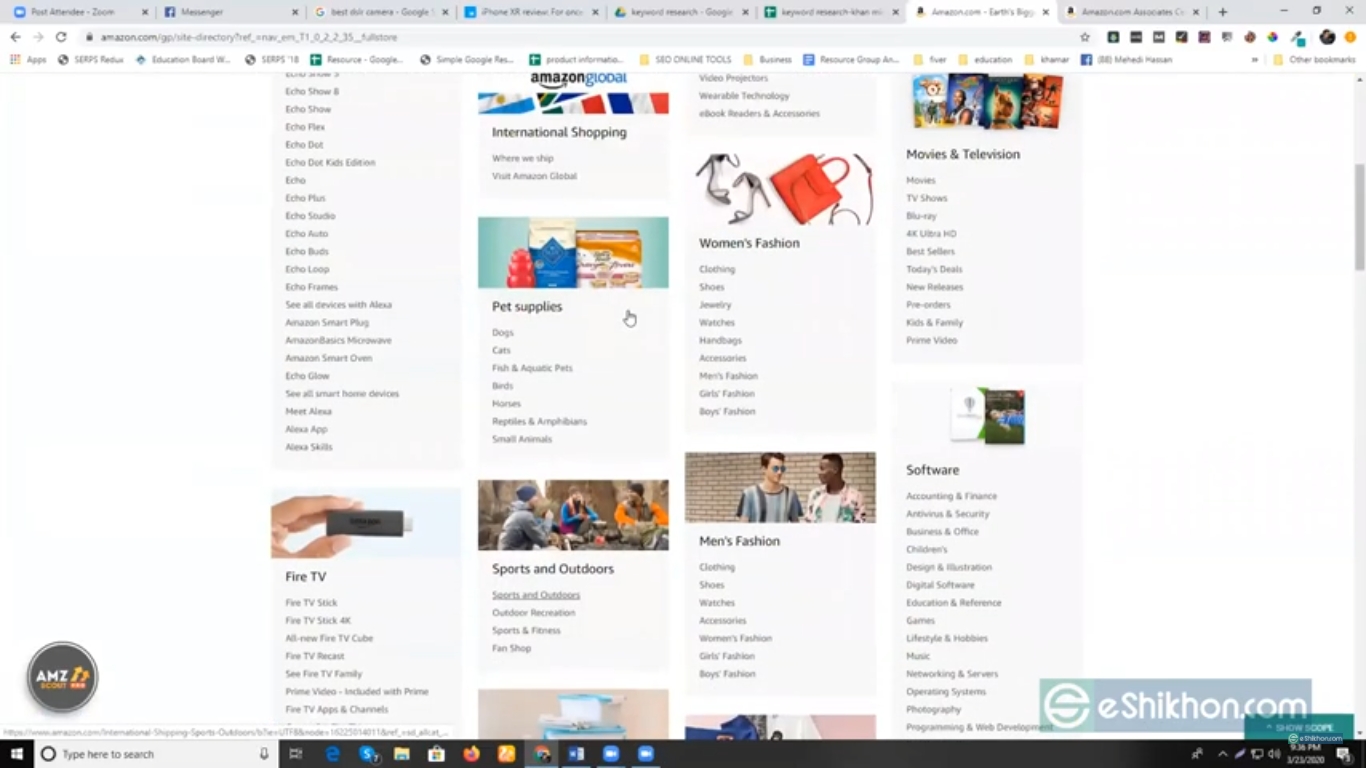Launch Microsoft Edge from the taskbar
Image resolution: width=1366 pixels, height=768 pixels.
coord(332,751)
